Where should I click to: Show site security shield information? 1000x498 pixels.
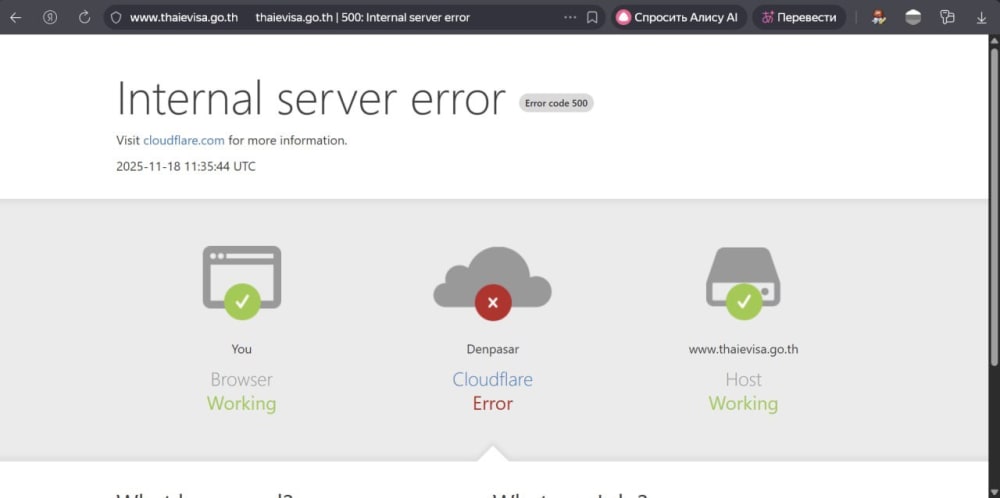(x=115, y=18)
